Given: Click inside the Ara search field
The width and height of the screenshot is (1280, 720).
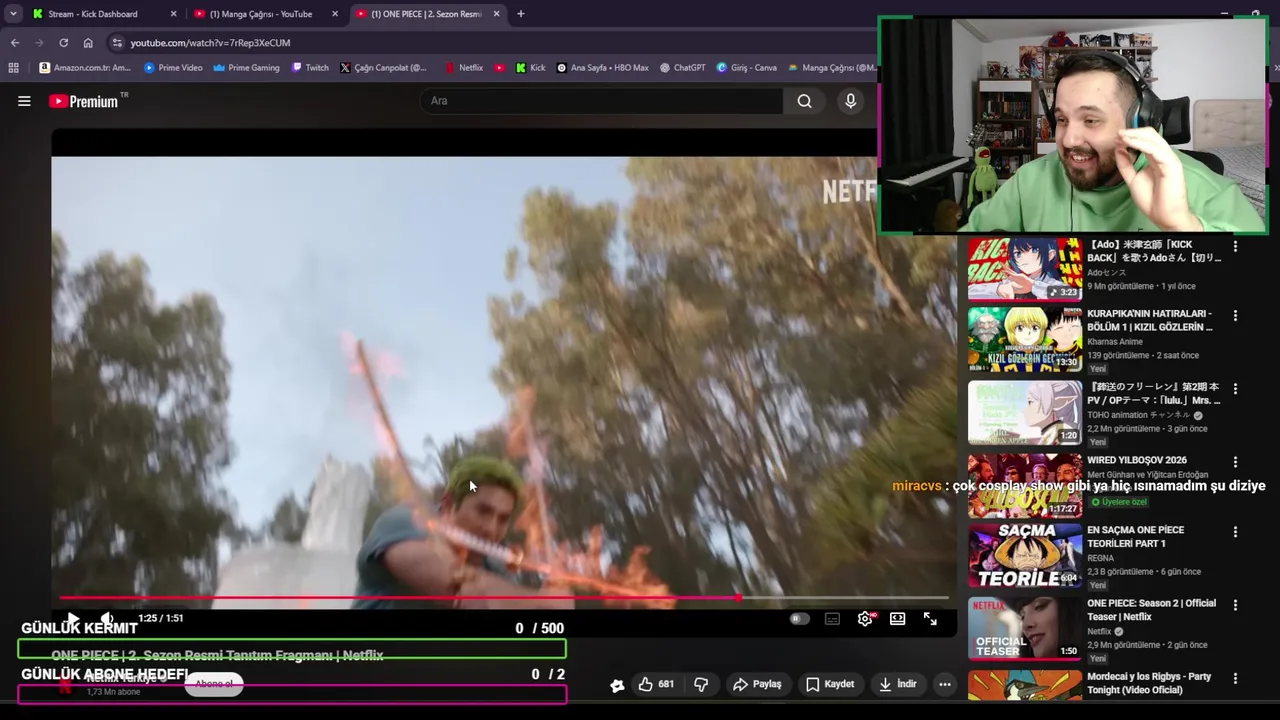Looking at the screenshot, I should coord(602,101).
